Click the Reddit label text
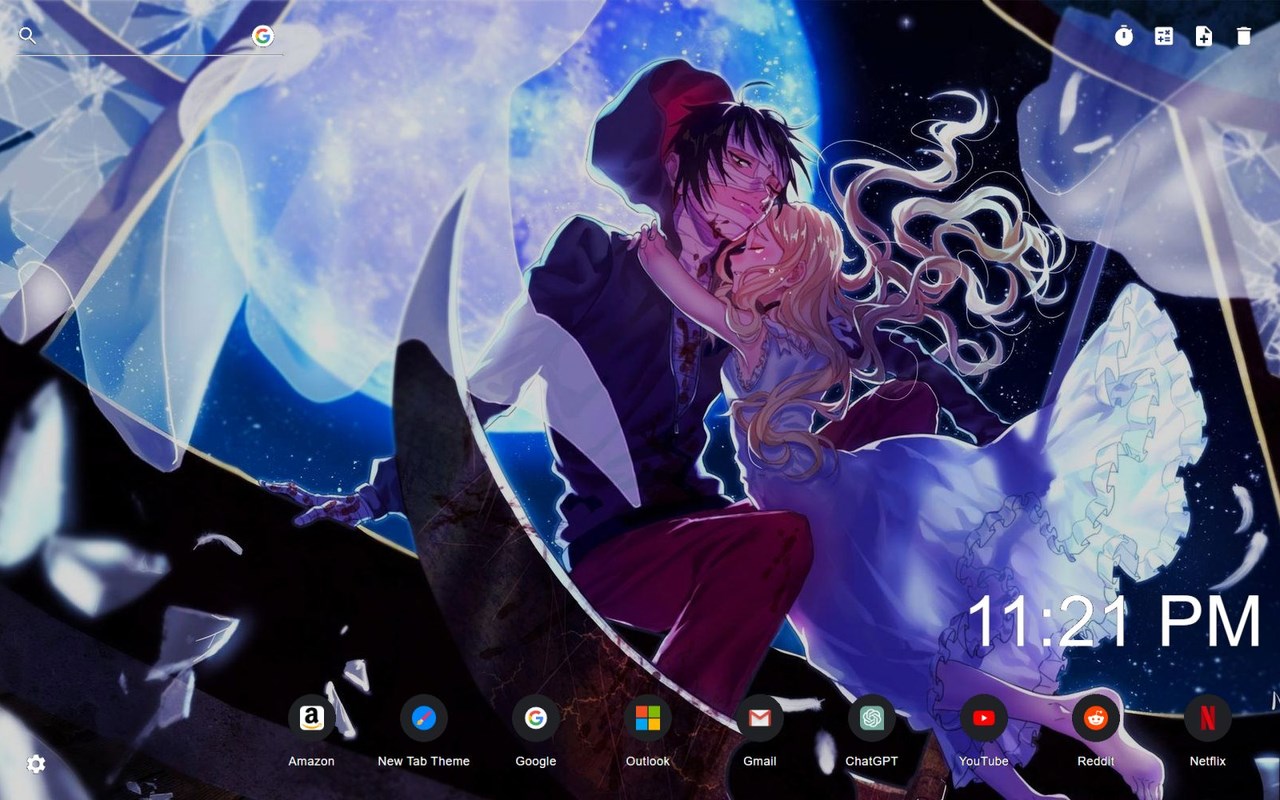Screen dimensions: 1280x800 pyautogui.click(x=1096, y=761)
